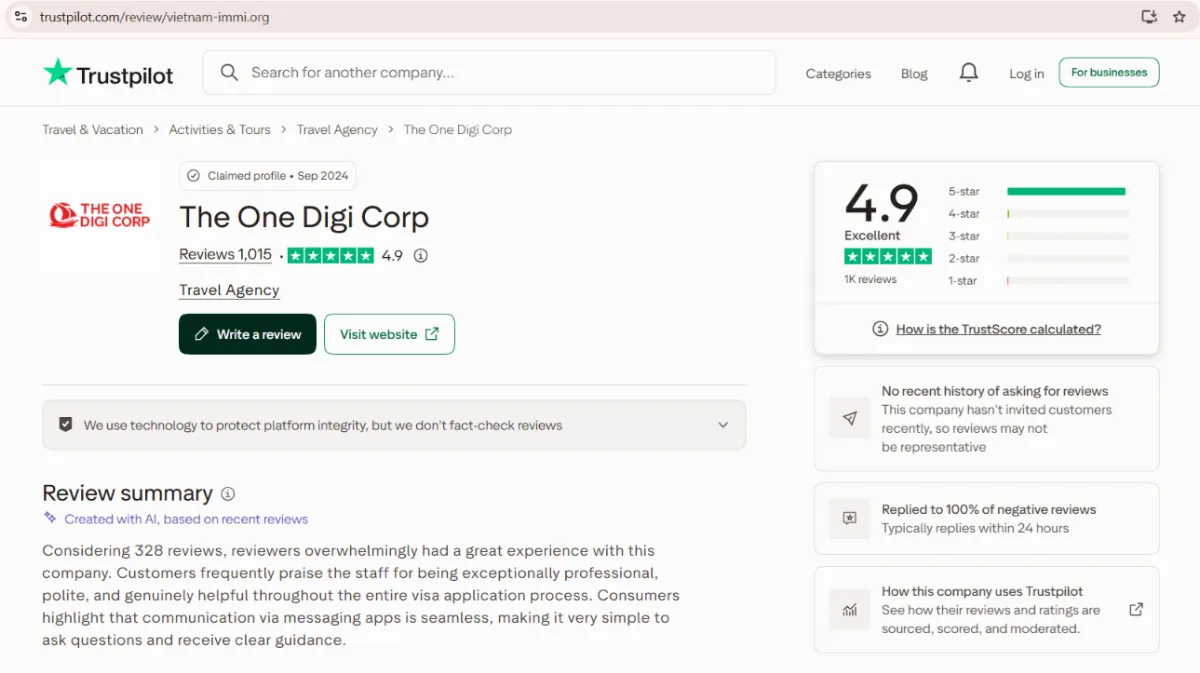Click the TrustScore info icon beside 4.9
This screenshot has width=1200, height=673.
[x=421, y=256]
